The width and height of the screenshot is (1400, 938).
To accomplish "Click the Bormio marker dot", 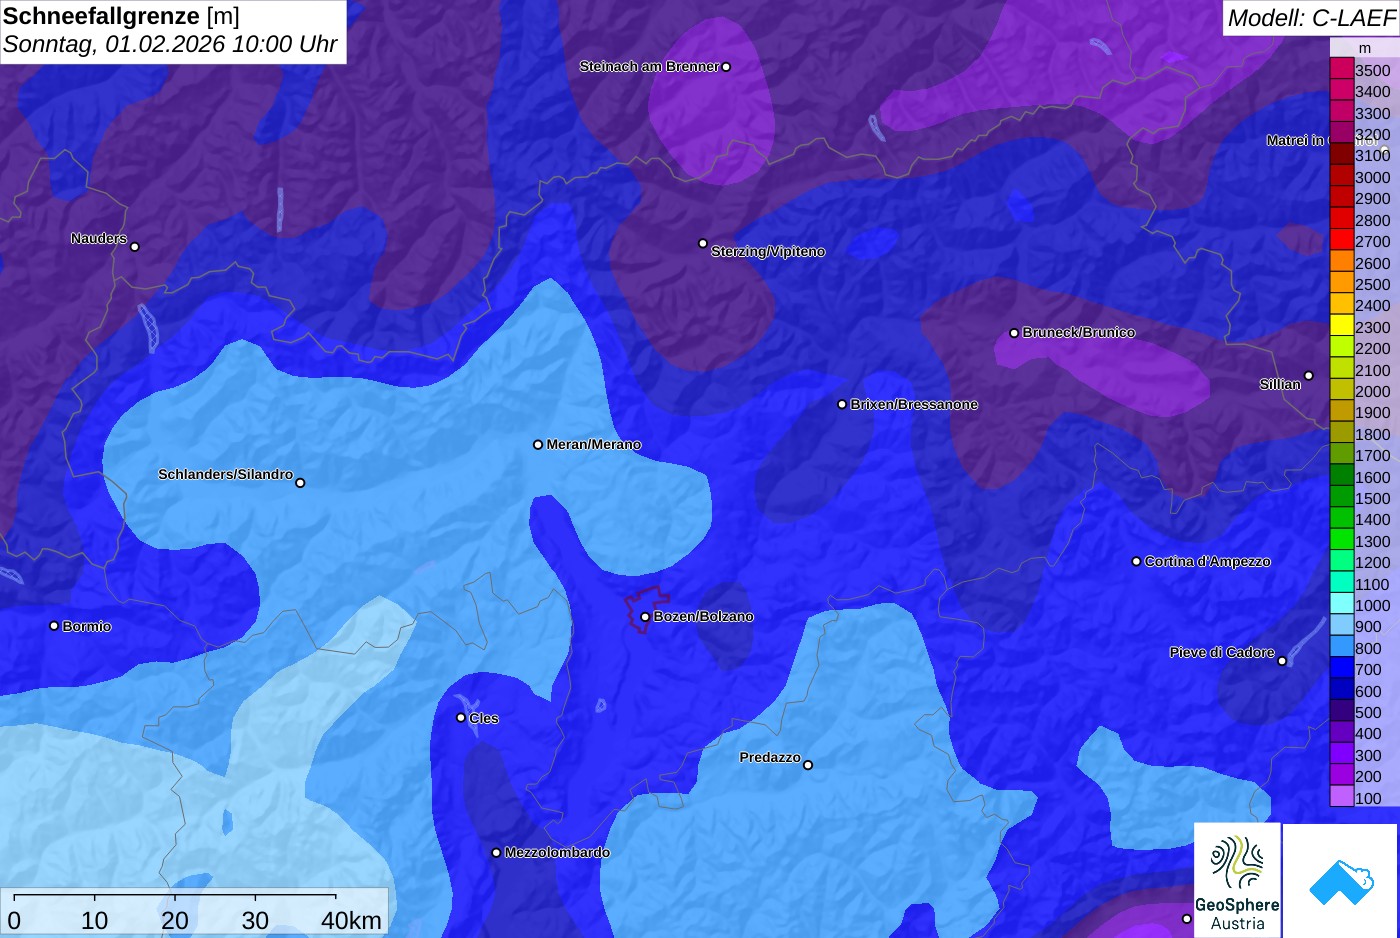I will [x=54, y=626].
